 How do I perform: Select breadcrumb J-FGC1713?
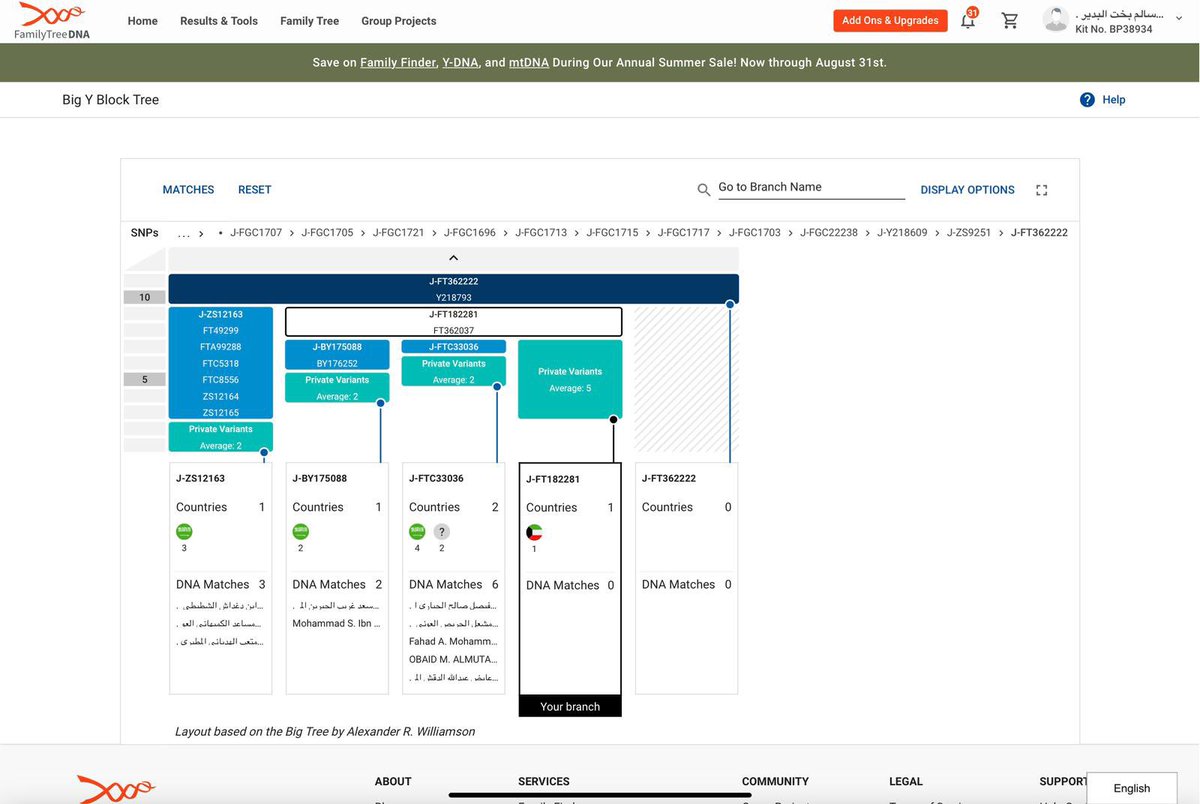541,233
